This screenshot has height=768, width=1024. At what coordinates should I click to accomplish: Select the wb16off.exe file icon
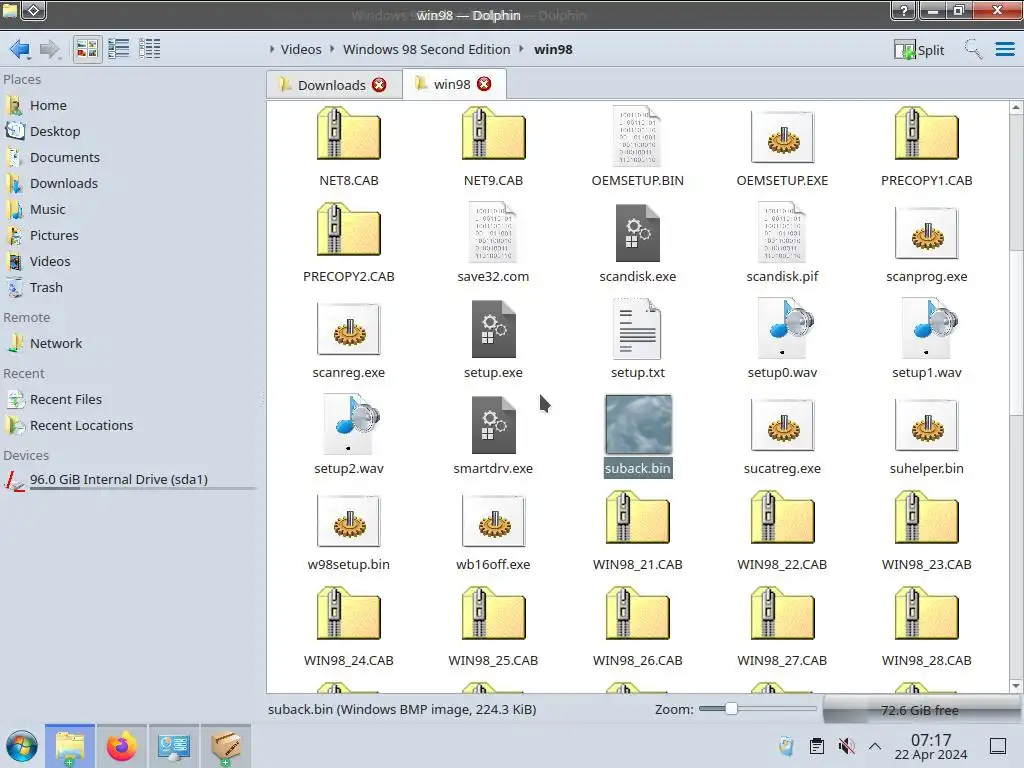pos(493,521)
